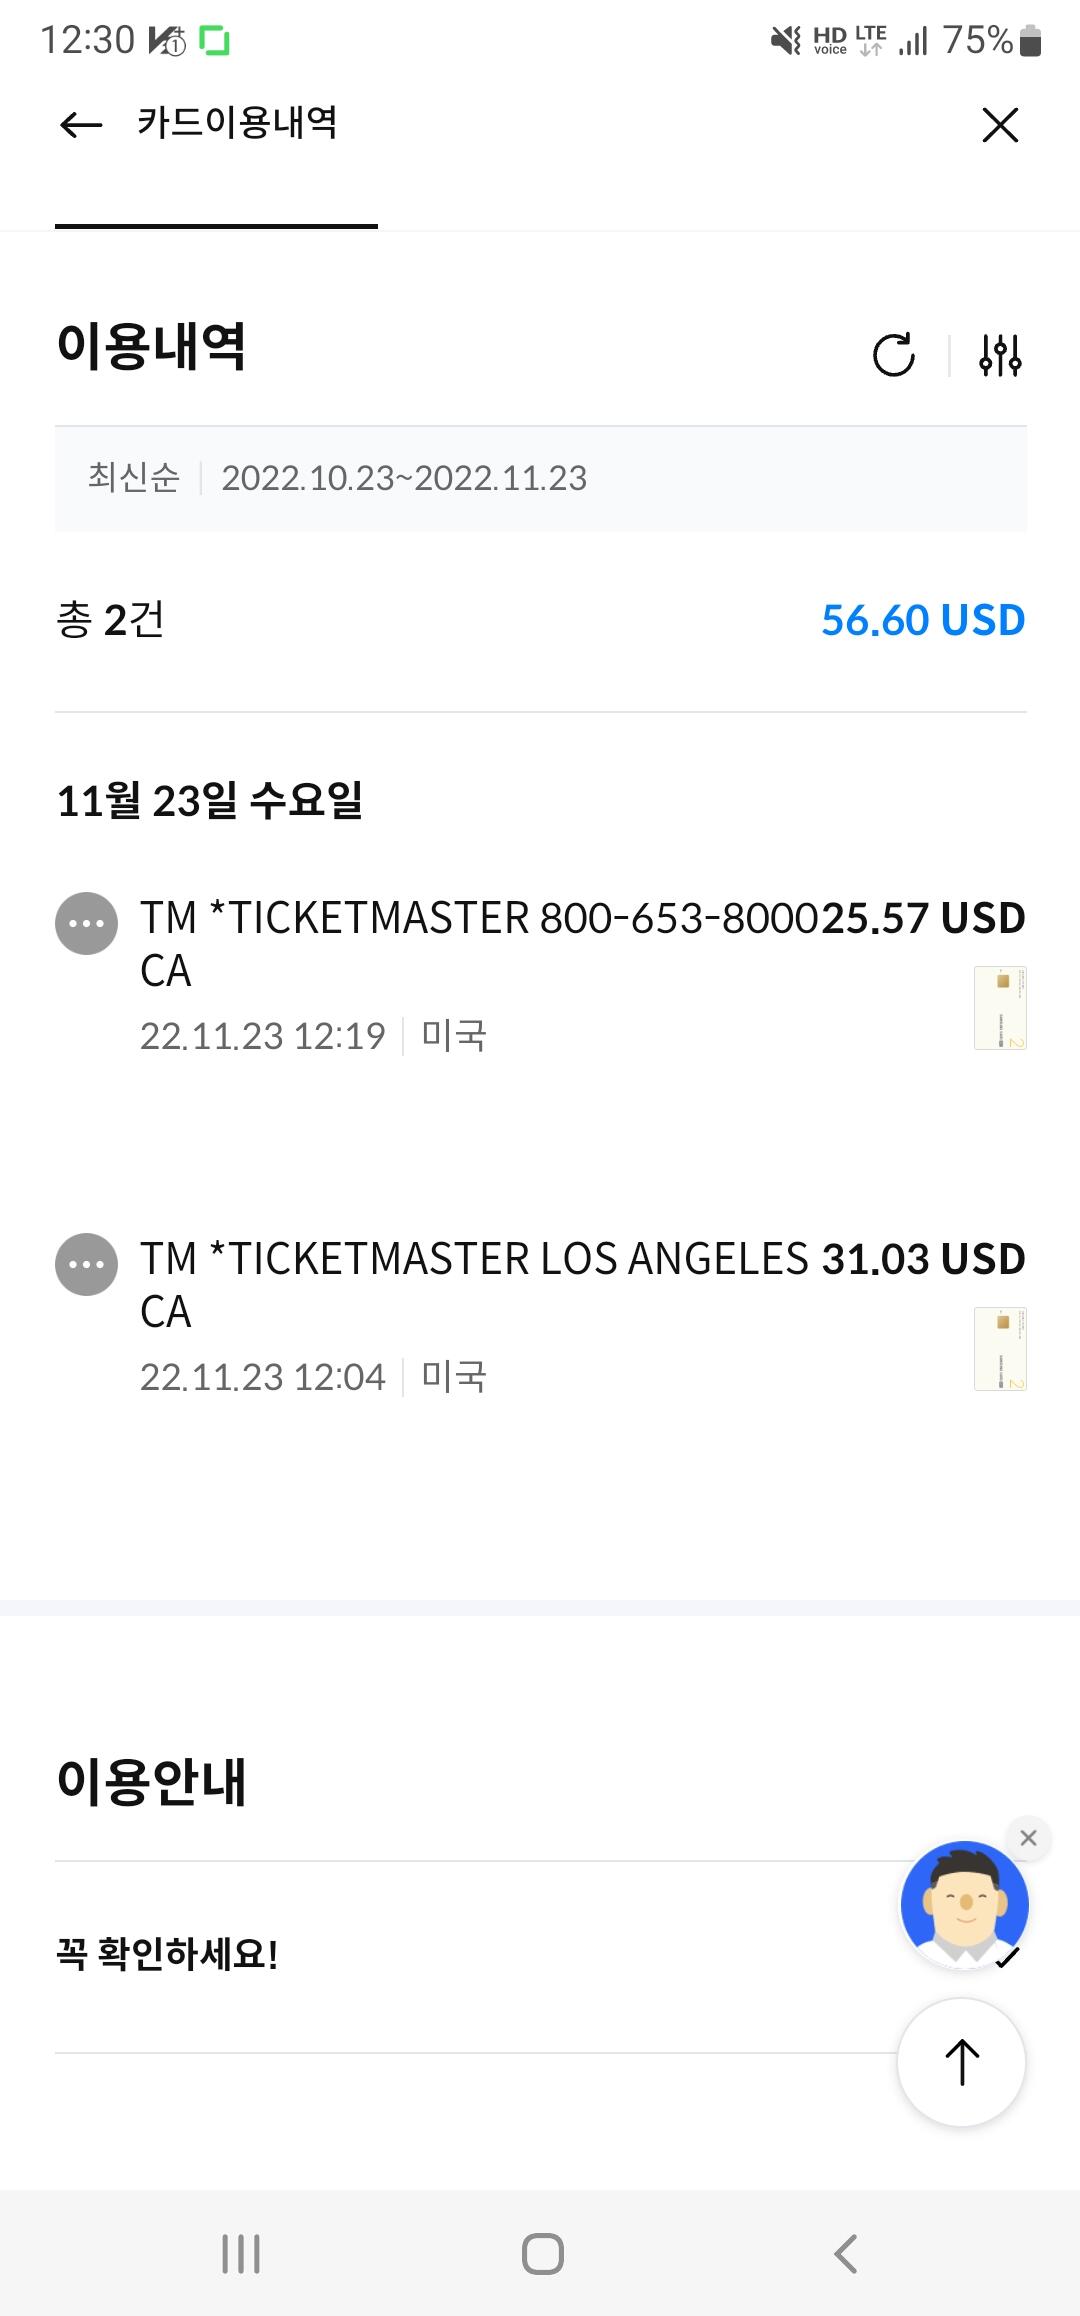The image size is (1080, 2316).
Task: Open the card thumbnail under 25.57 USD
Action: click(x=1000, y=1007)
